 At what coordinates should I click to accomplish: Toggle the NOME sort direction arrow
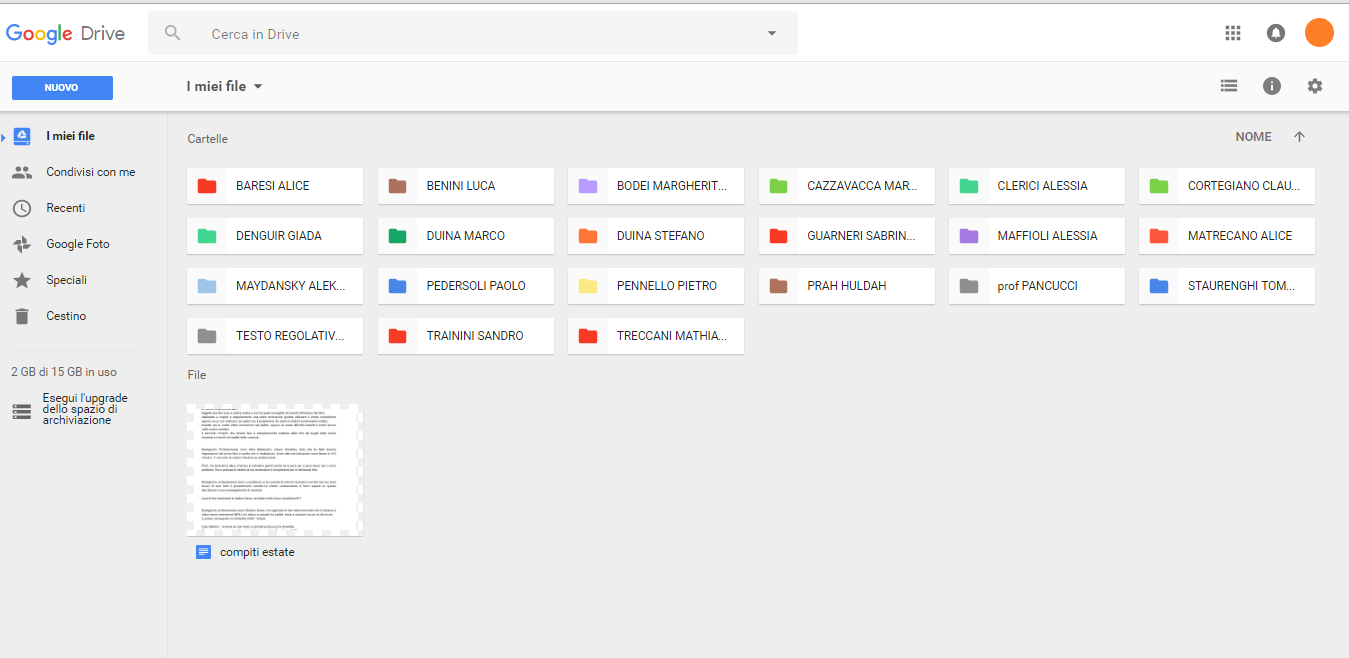pyautogui.click(x=1299, y=136)
